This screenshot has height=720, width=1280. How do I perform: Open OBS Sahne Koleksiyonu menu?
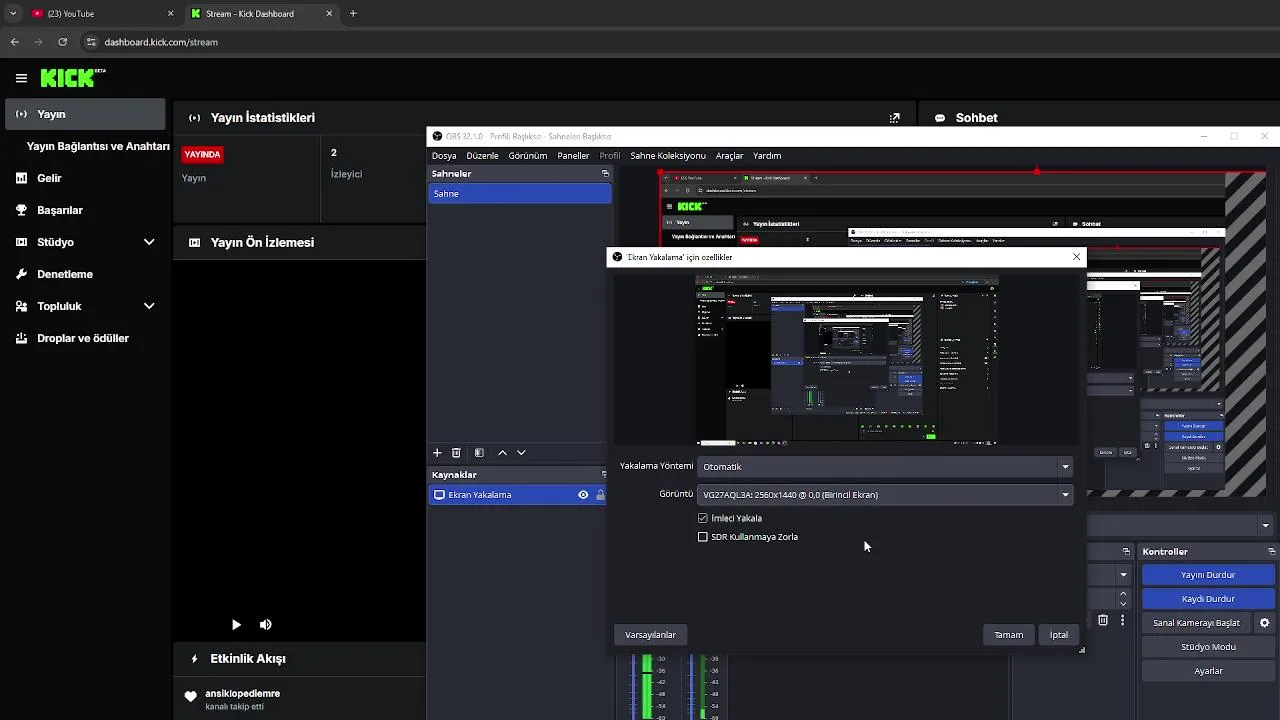pos(668,156)
